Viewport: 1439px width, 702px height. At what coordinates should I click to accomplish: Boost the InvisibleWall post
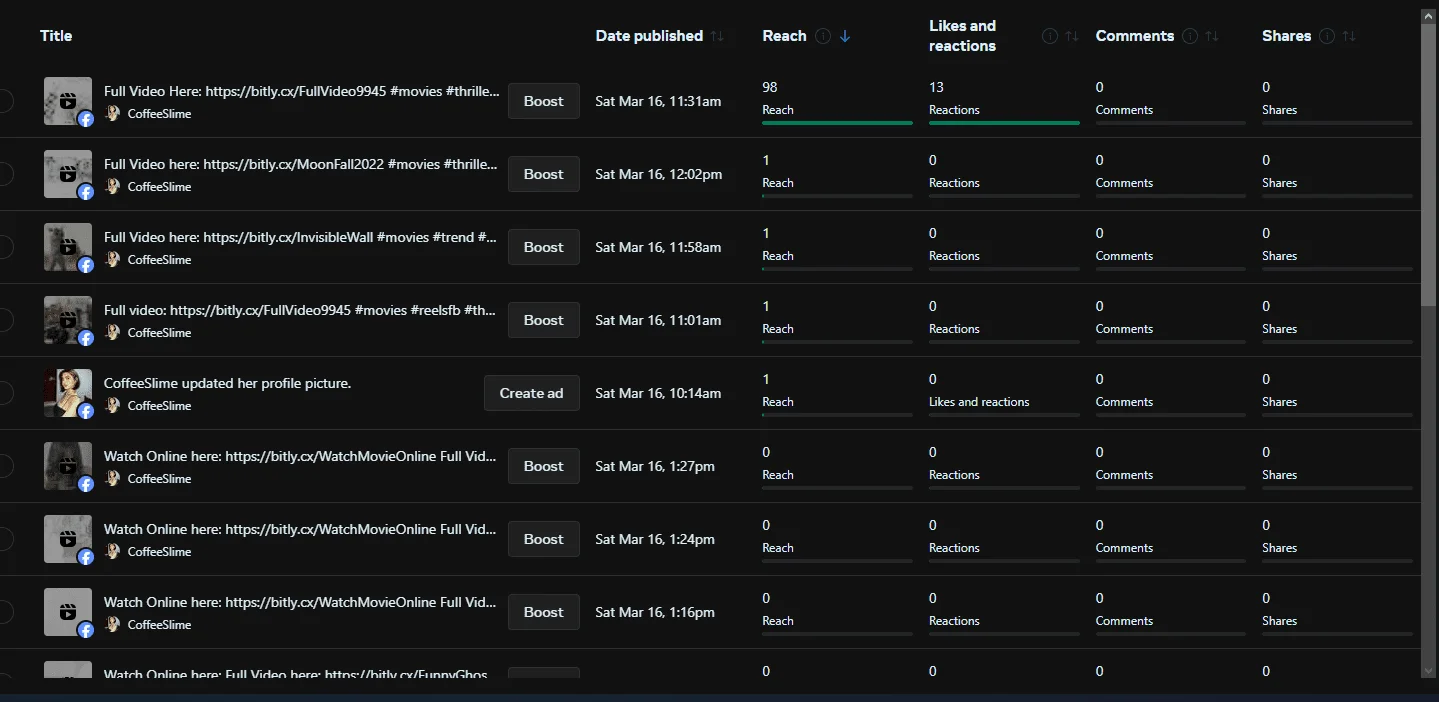click(x=544, y=247)
